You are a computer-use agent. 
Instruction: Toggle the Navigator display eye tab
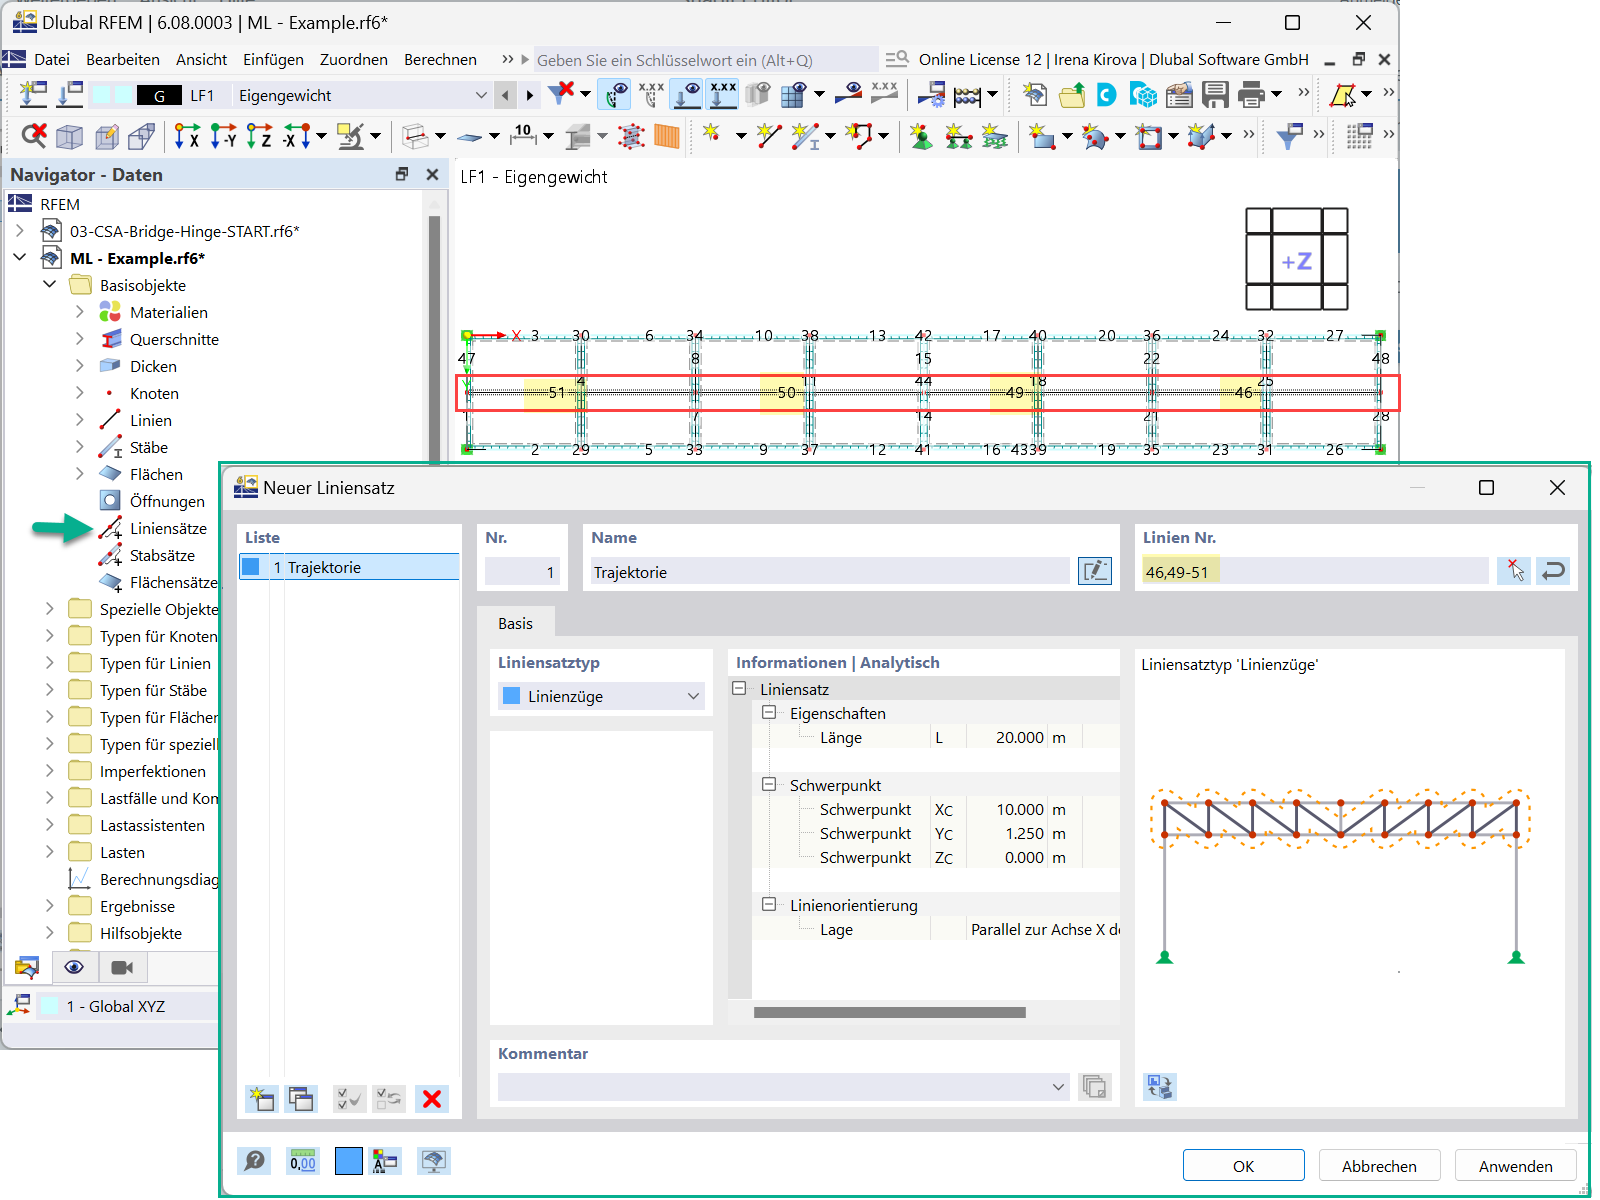point(74,967)
